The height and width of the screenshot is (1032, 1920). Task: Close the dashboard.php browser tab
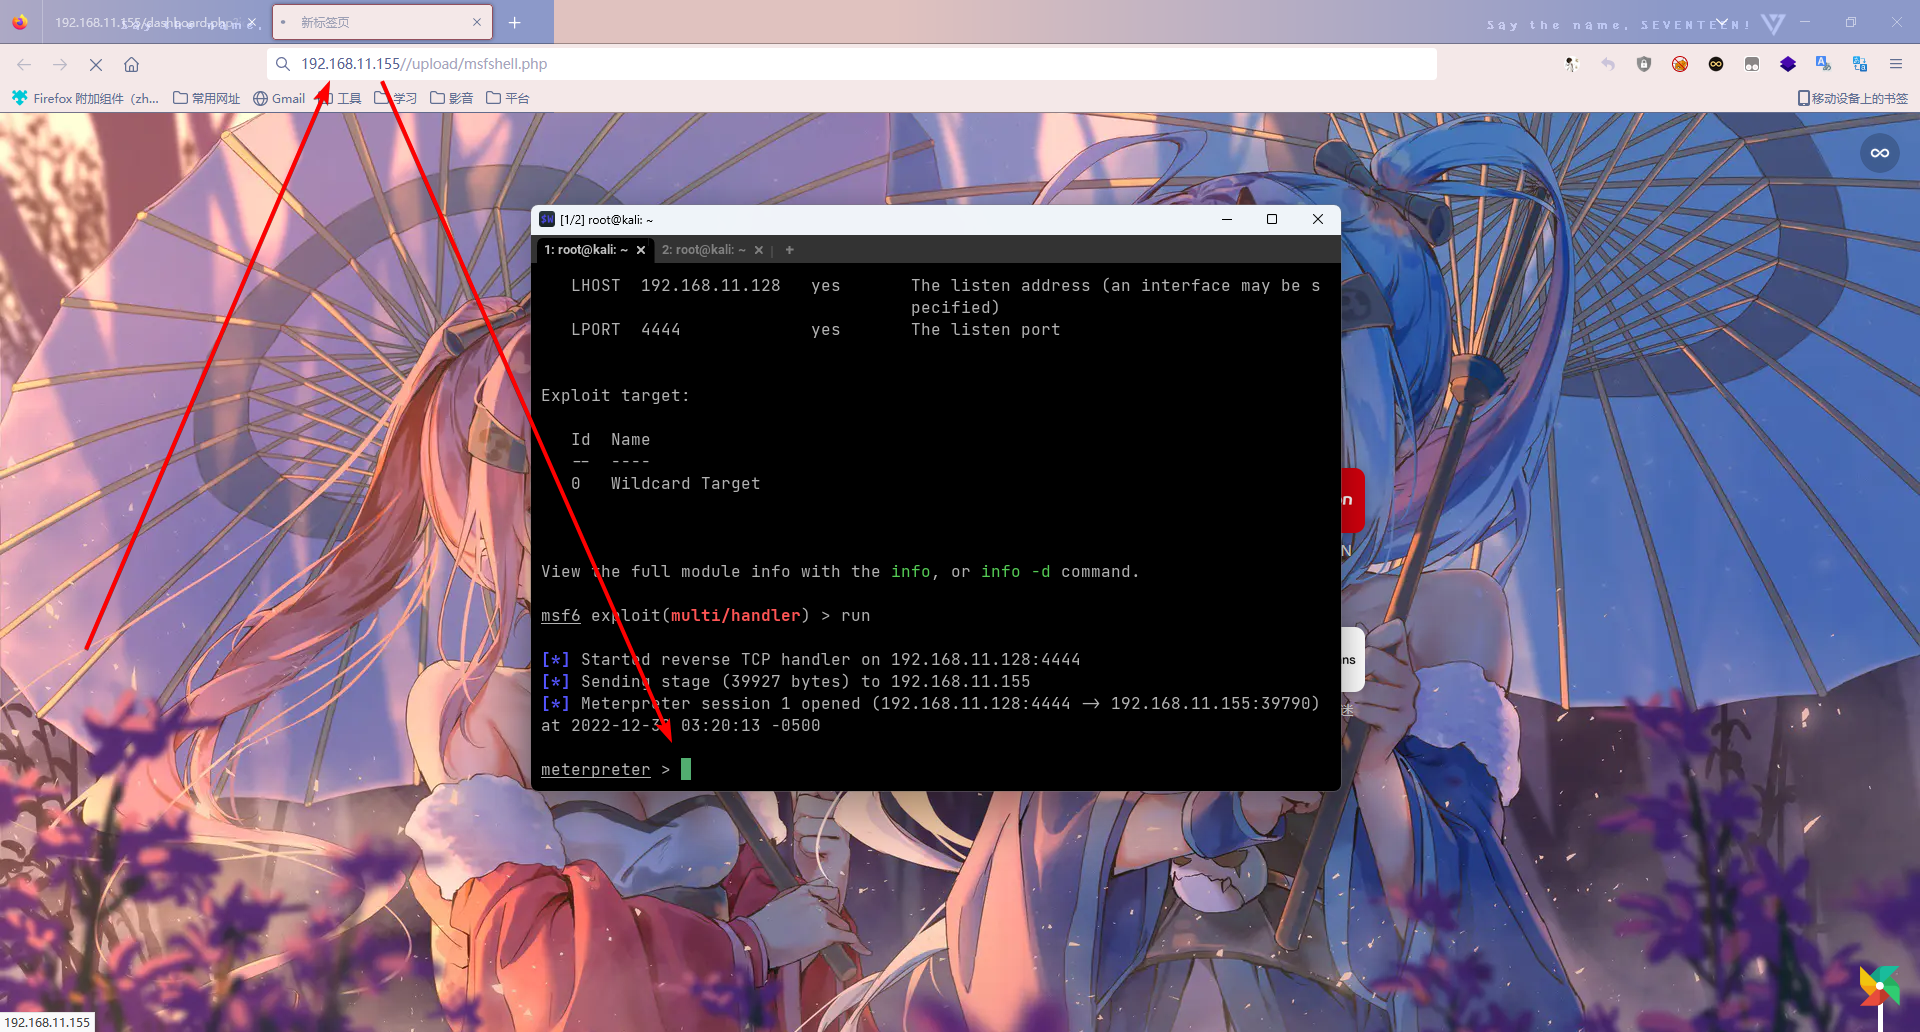[252, 22]
